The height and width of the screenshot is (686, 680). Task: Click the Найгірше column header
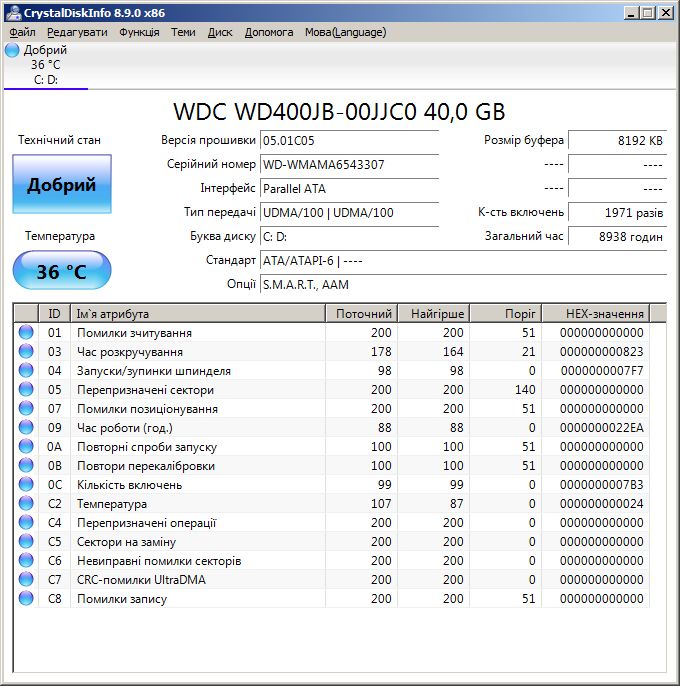pos(434,314)
